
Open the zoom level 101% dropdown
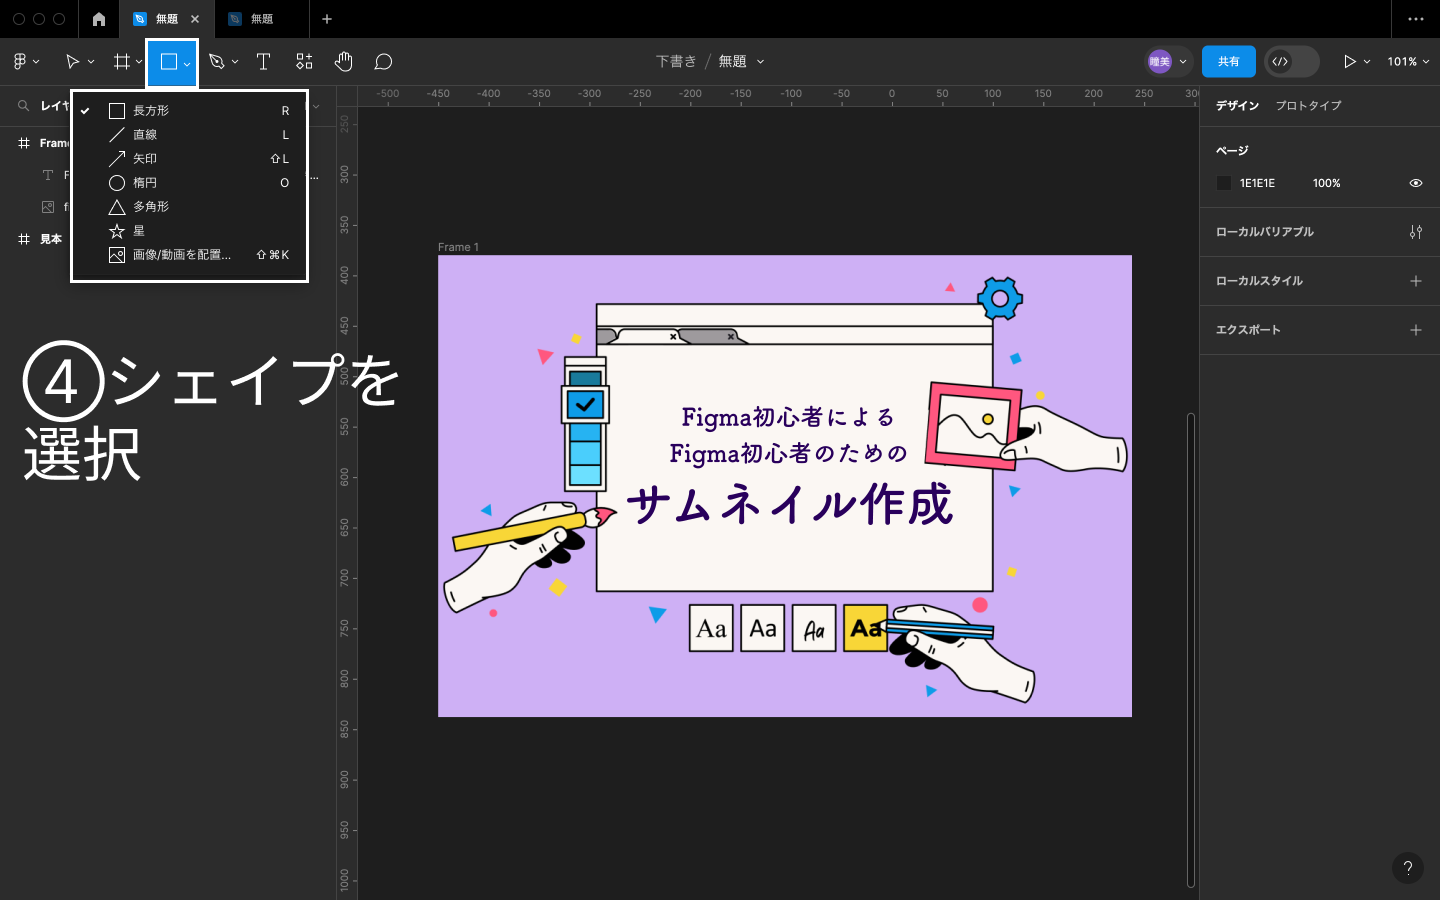[x=1407, y=62]
